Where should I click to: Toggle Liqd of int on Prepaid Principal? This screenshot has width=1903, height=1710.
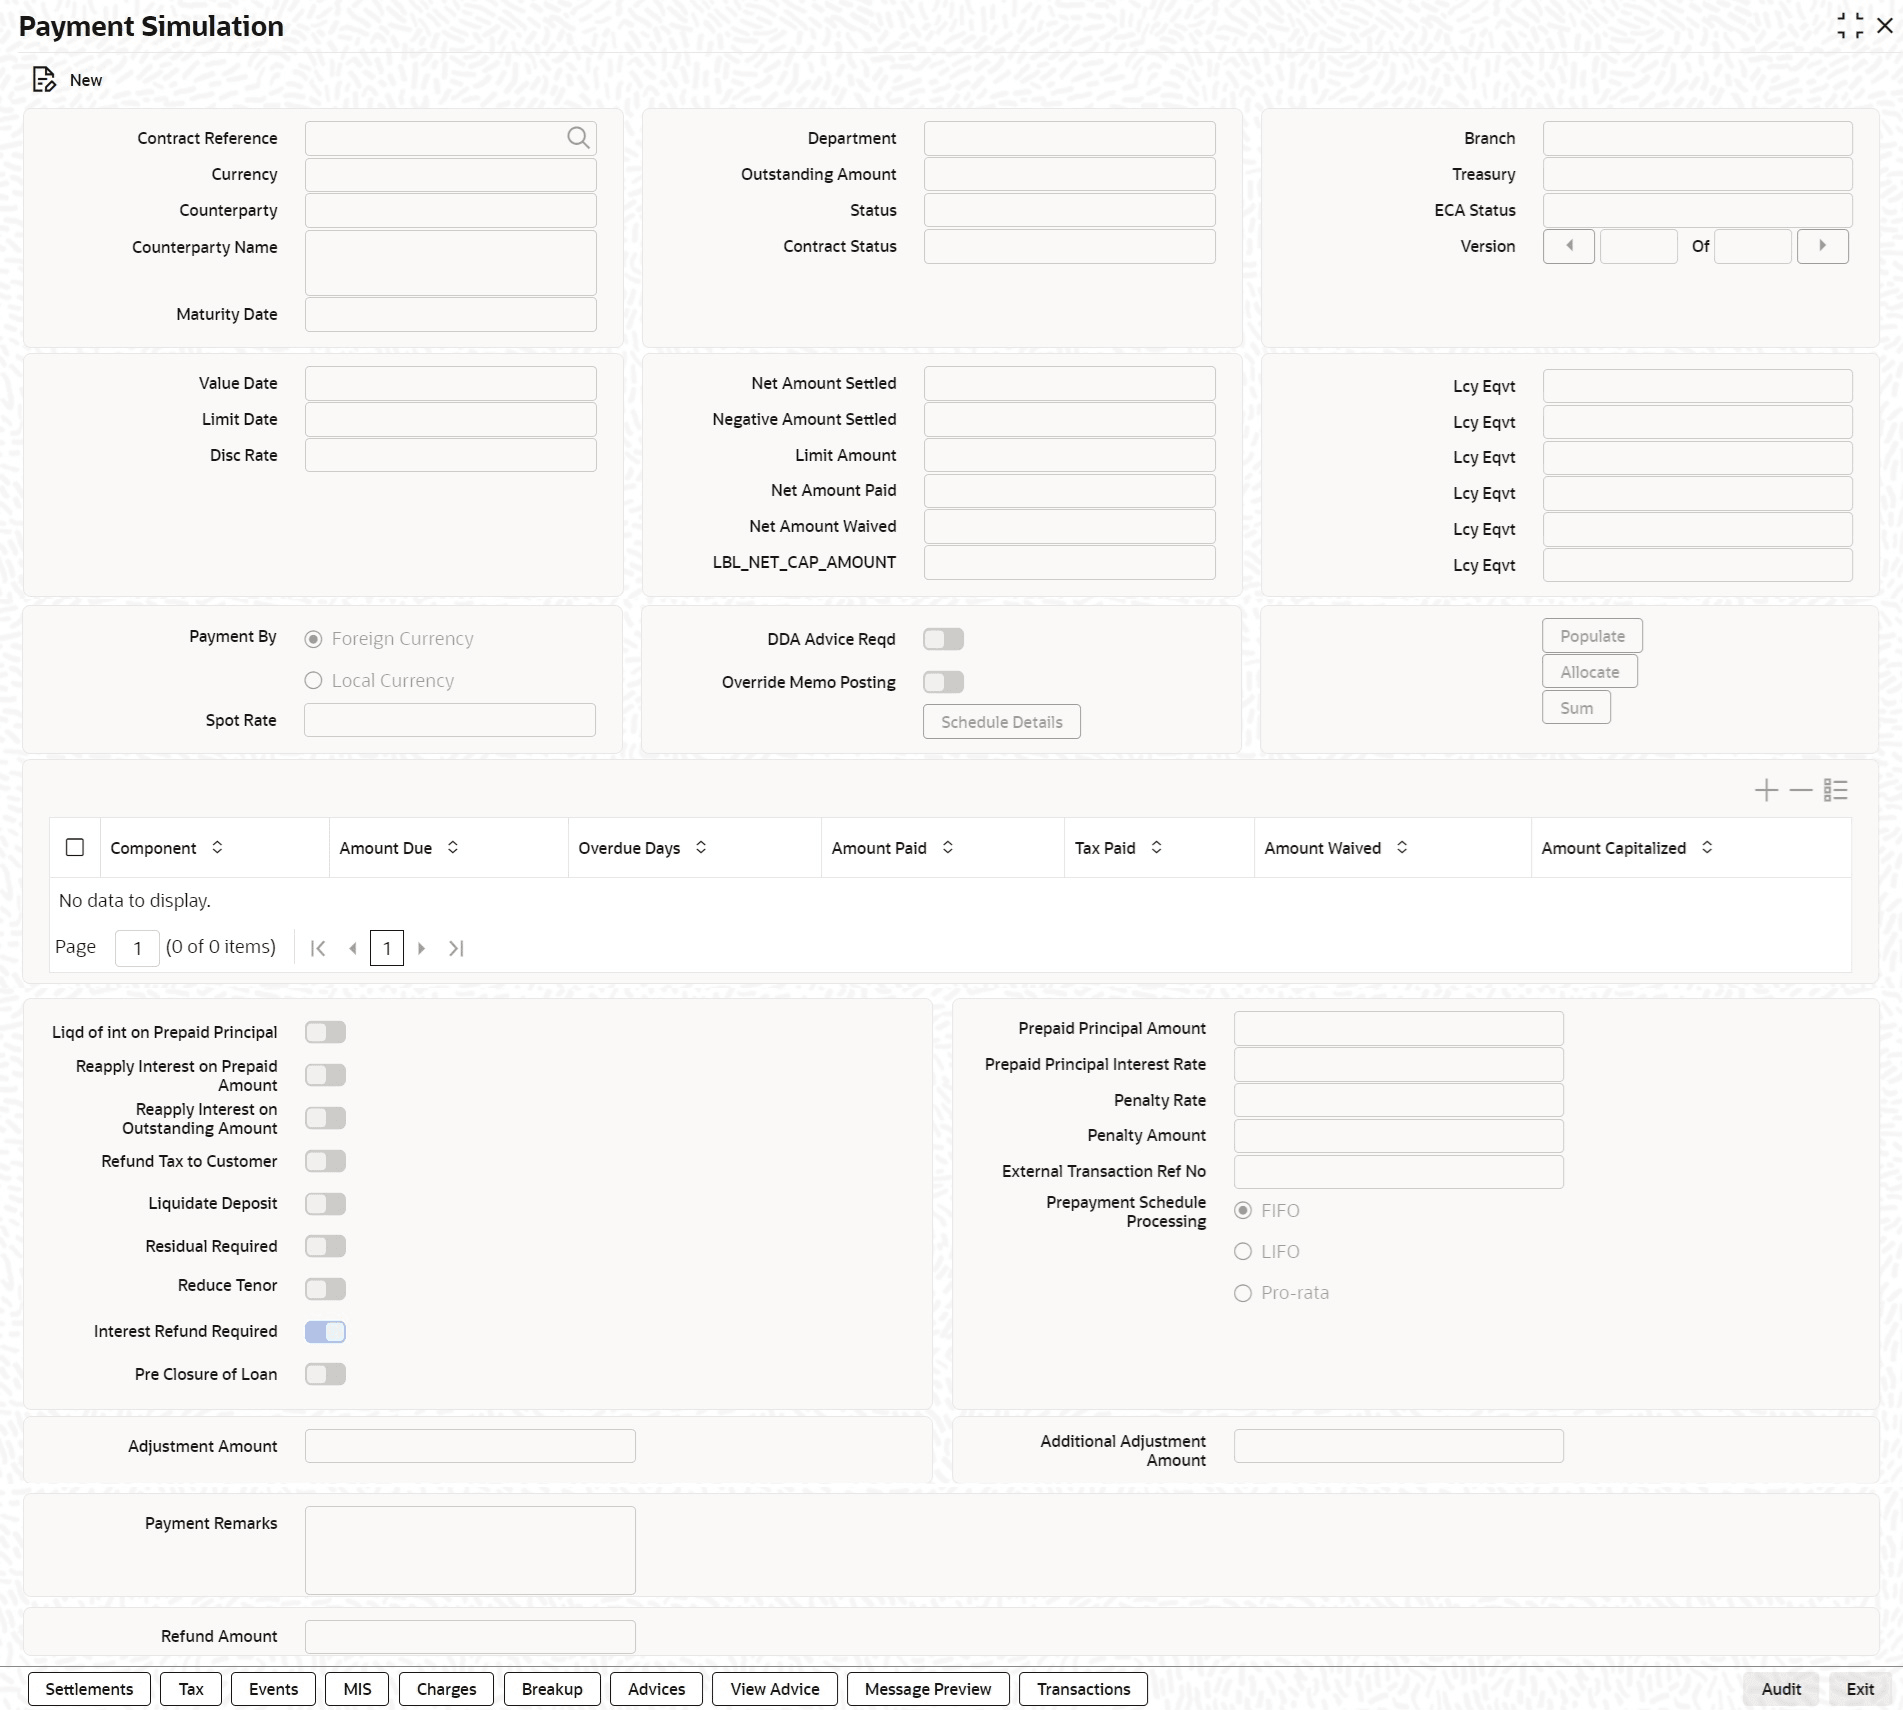[x=325, y=1032]
